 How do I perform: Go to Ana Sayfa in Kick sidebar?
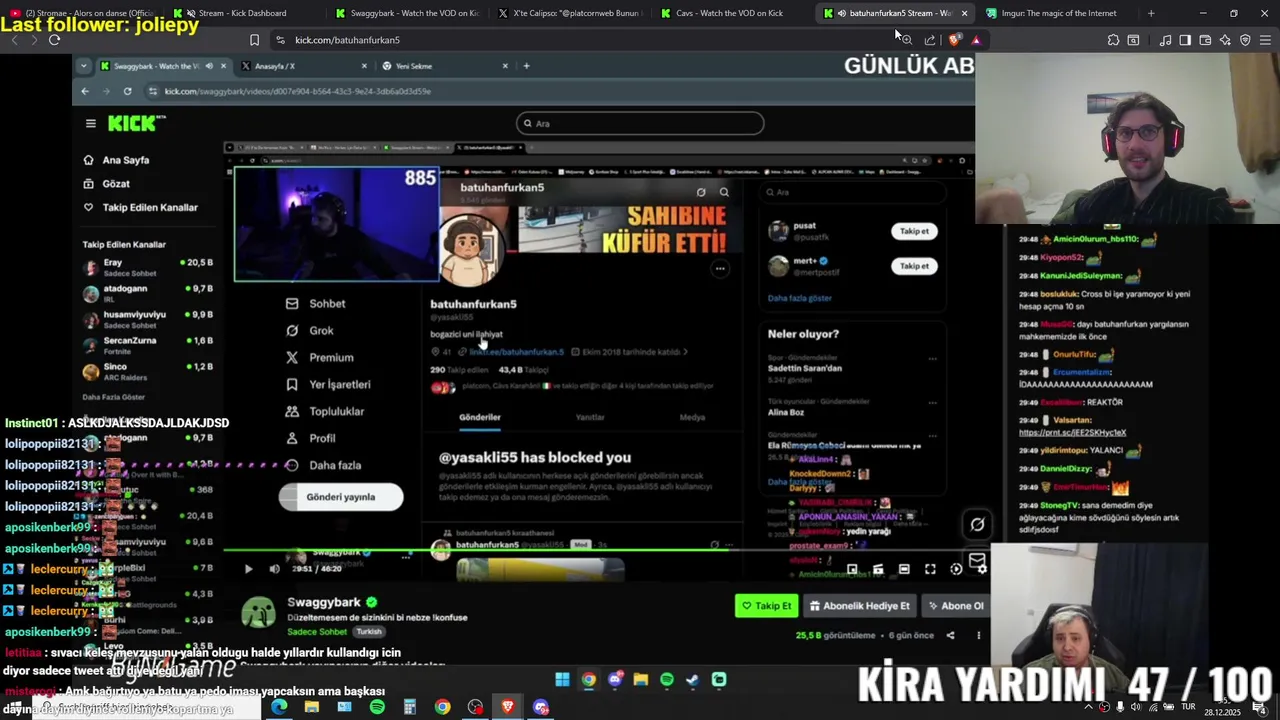(x=125, y=160)
